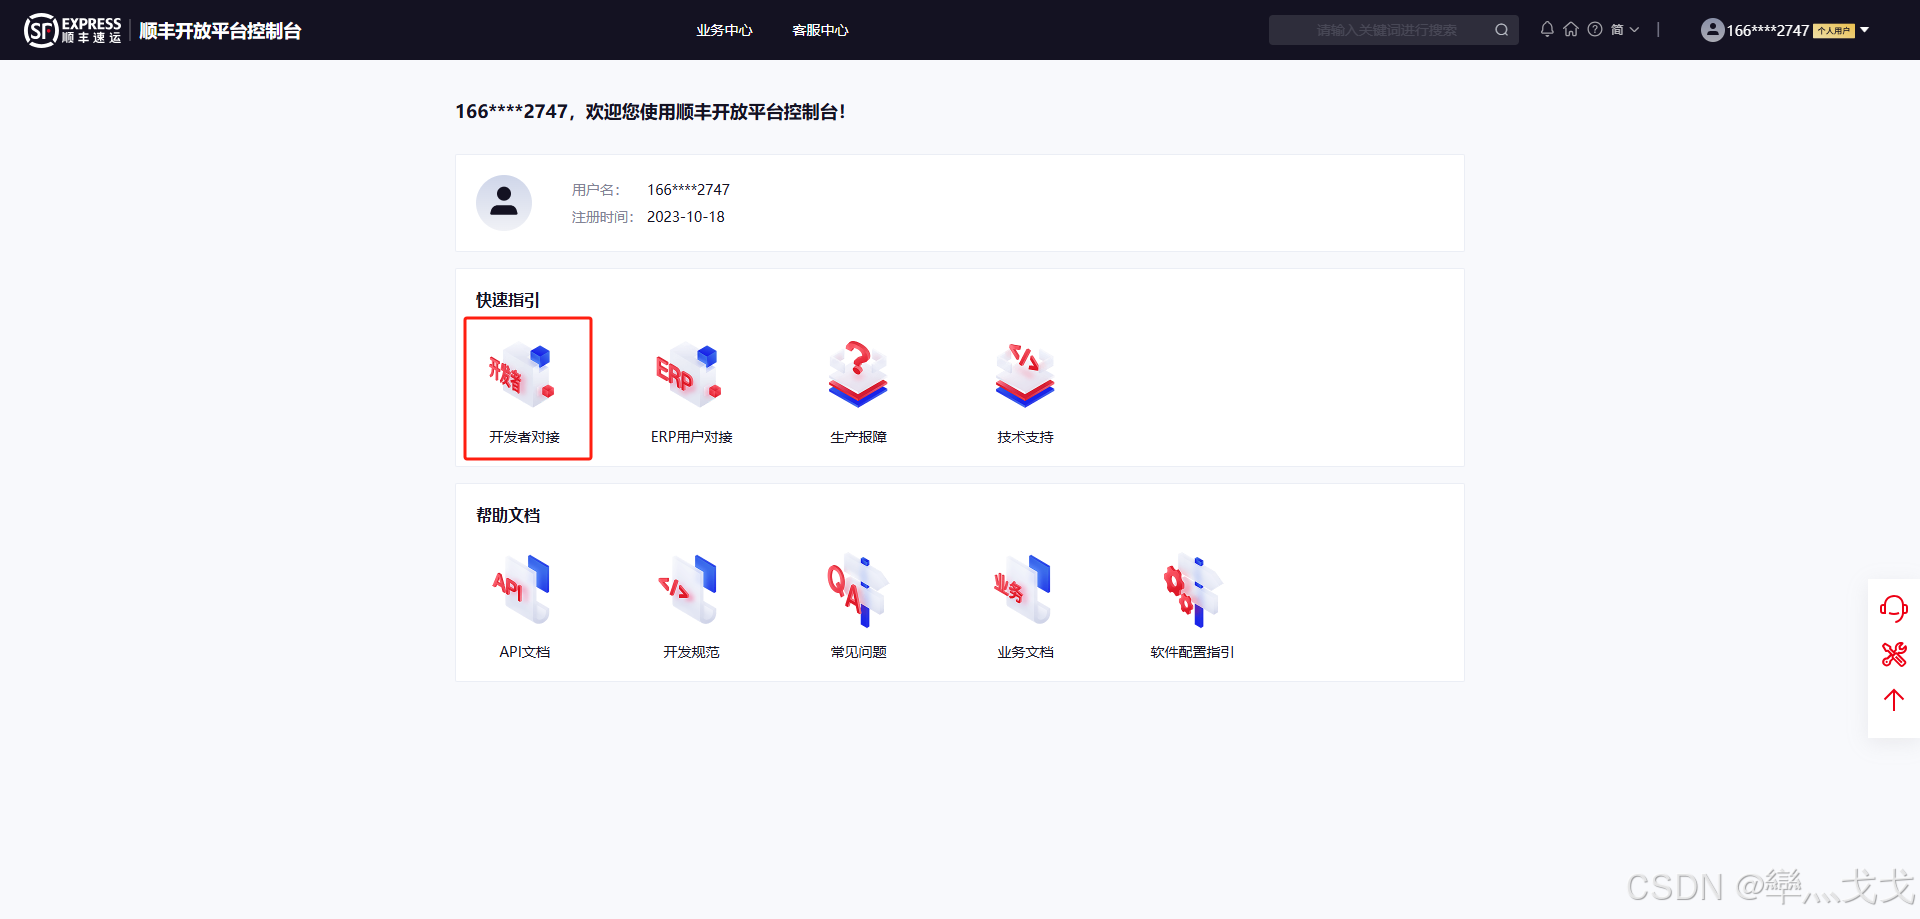This screenshot has height=919, width=1920.
Task: Click the search magnifier icon
Action: (x=1501, y=30)
